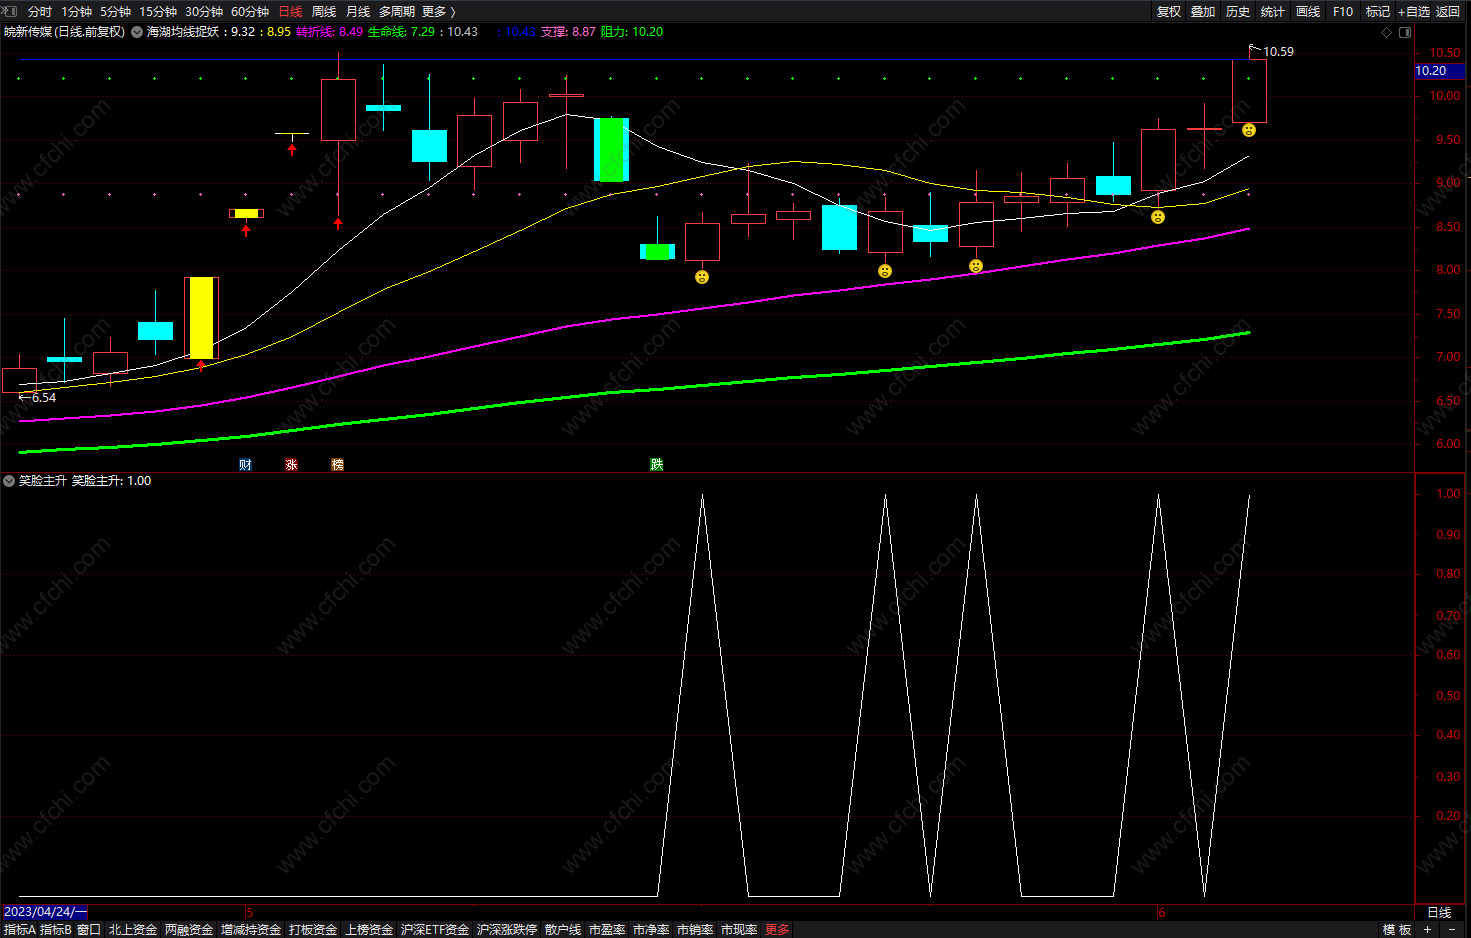This screenshot has height=938, width=1471.
Task: Toggle 叠加 overlay comparison
Action: coord(1203,11)
